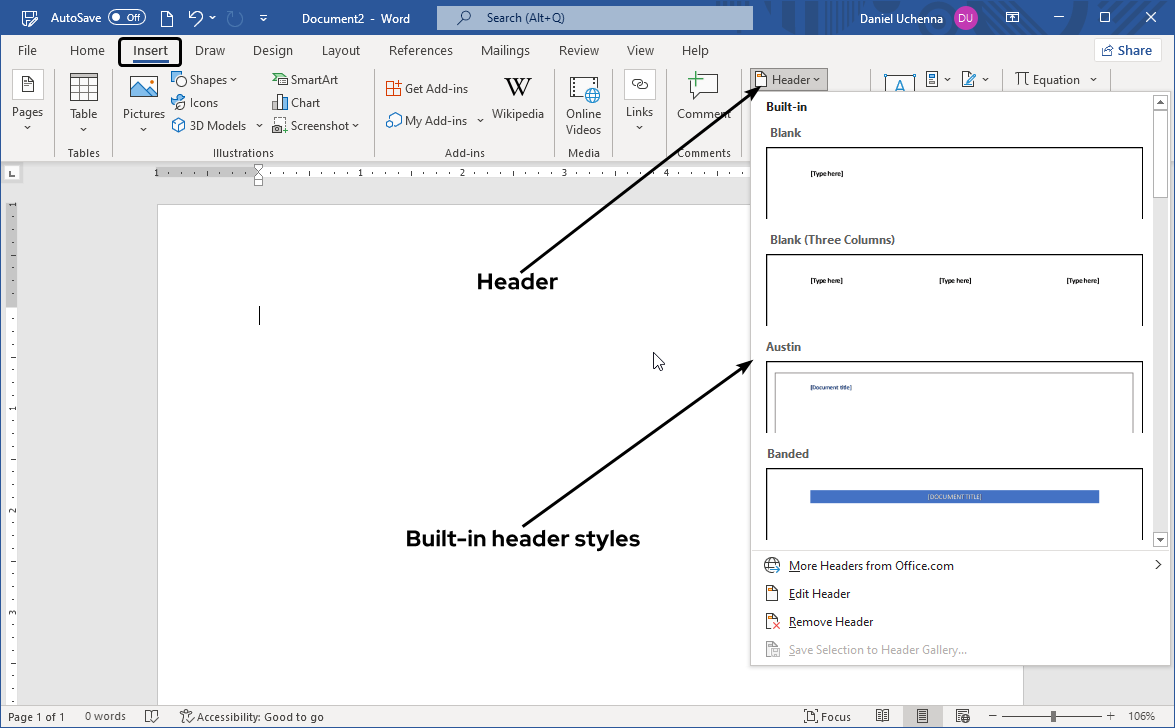
Task: Open Online Videos insert option
Action: click(583, 104)
